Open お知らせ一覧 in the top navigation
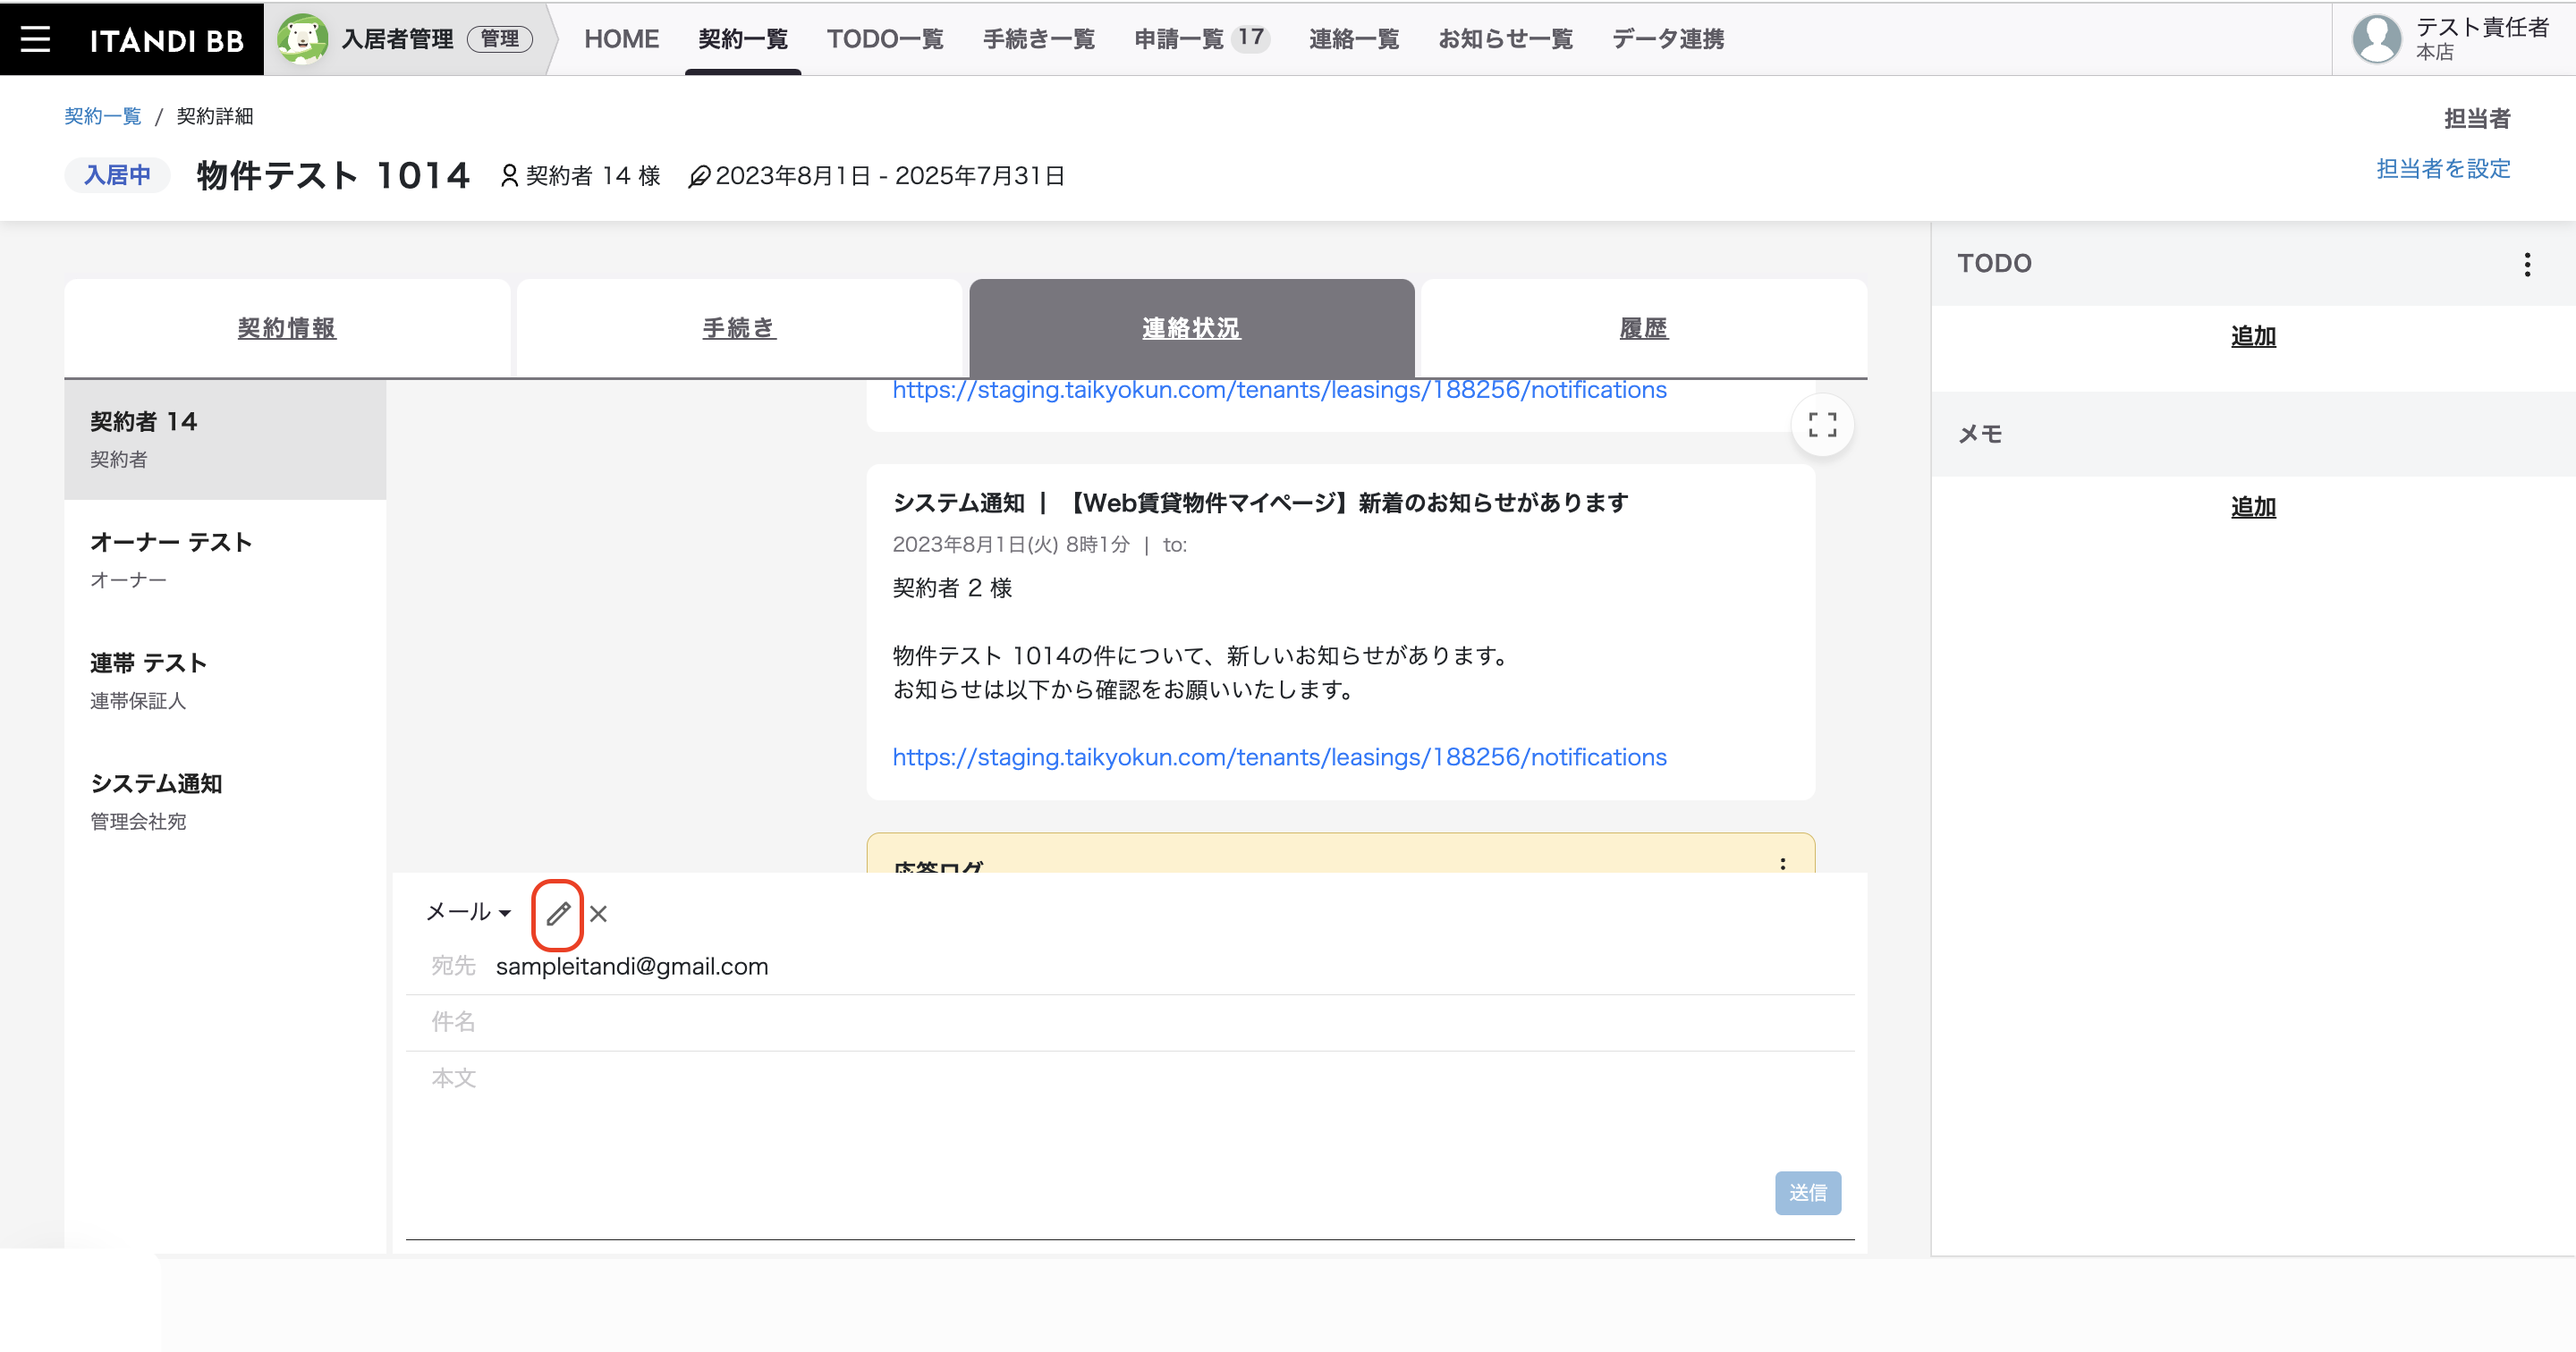Screen dimensions: 2576x1352 coord(1505,39)
